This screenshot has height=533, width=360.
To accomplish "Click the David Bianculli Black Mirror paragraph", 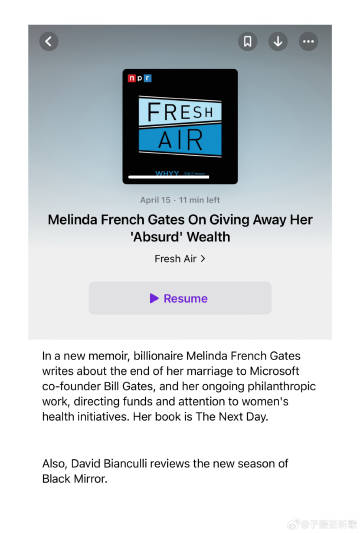I will click(165, 471).
